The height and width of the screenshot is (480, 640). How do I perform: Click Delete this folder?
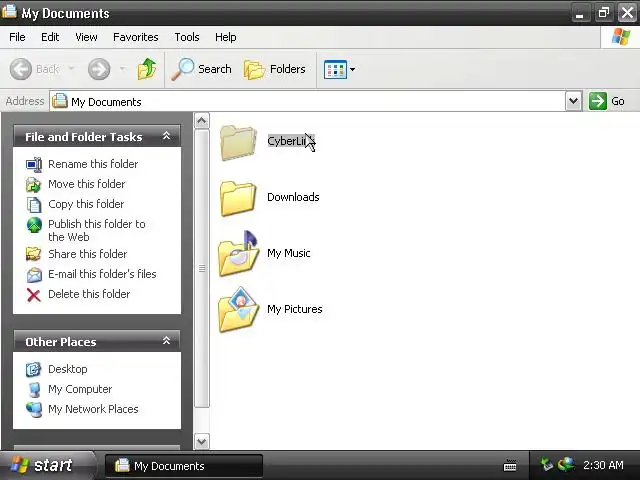pos(89,294)
